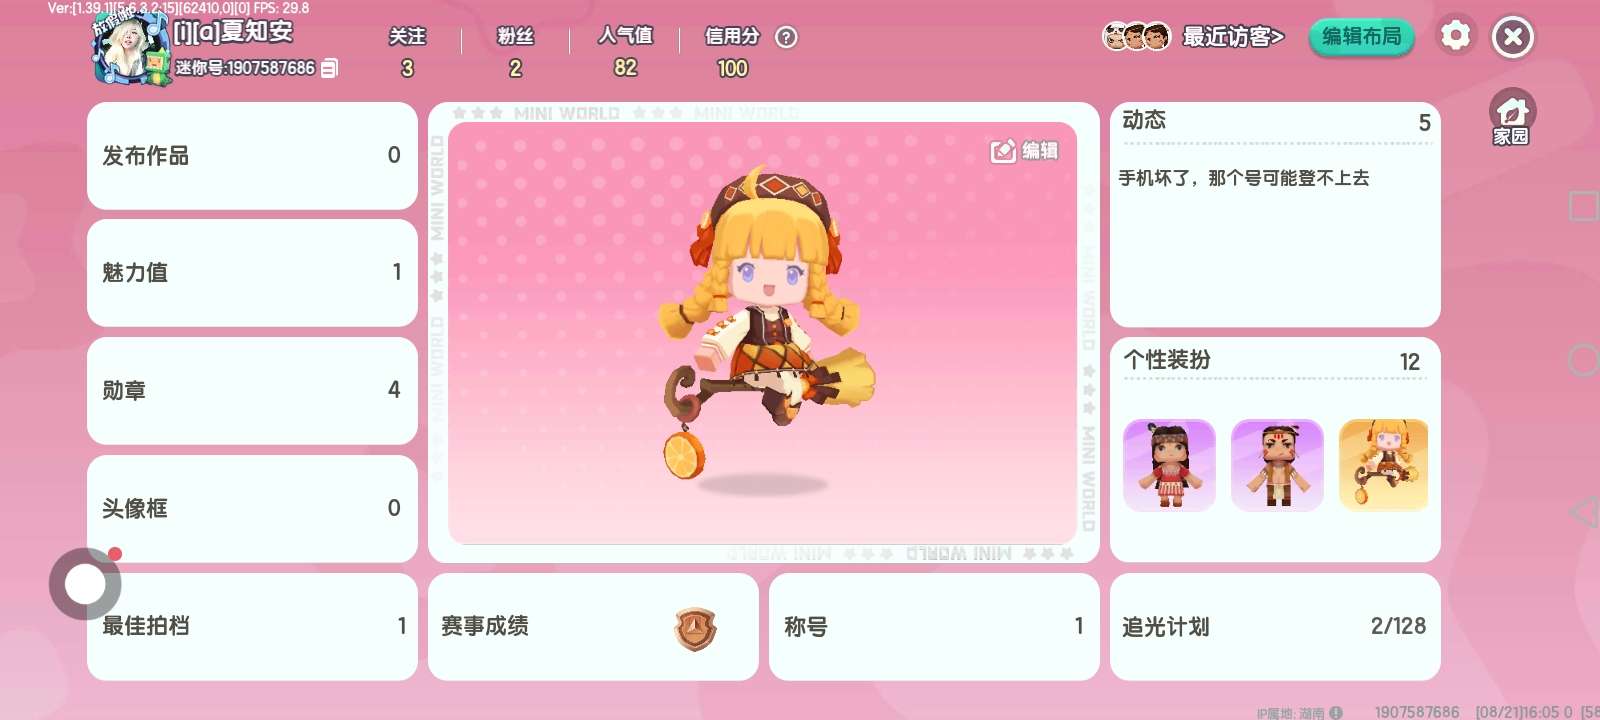Tap the 编辑 edit icon on avatar display
The height and width of the screenshot is (720, 1600).
point(1024,150)
